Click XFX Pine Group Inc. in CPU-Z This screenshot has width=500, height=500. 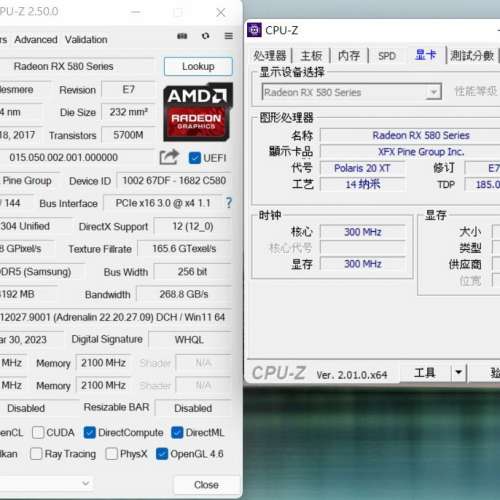pyautogui.click(x=421, y=152)
